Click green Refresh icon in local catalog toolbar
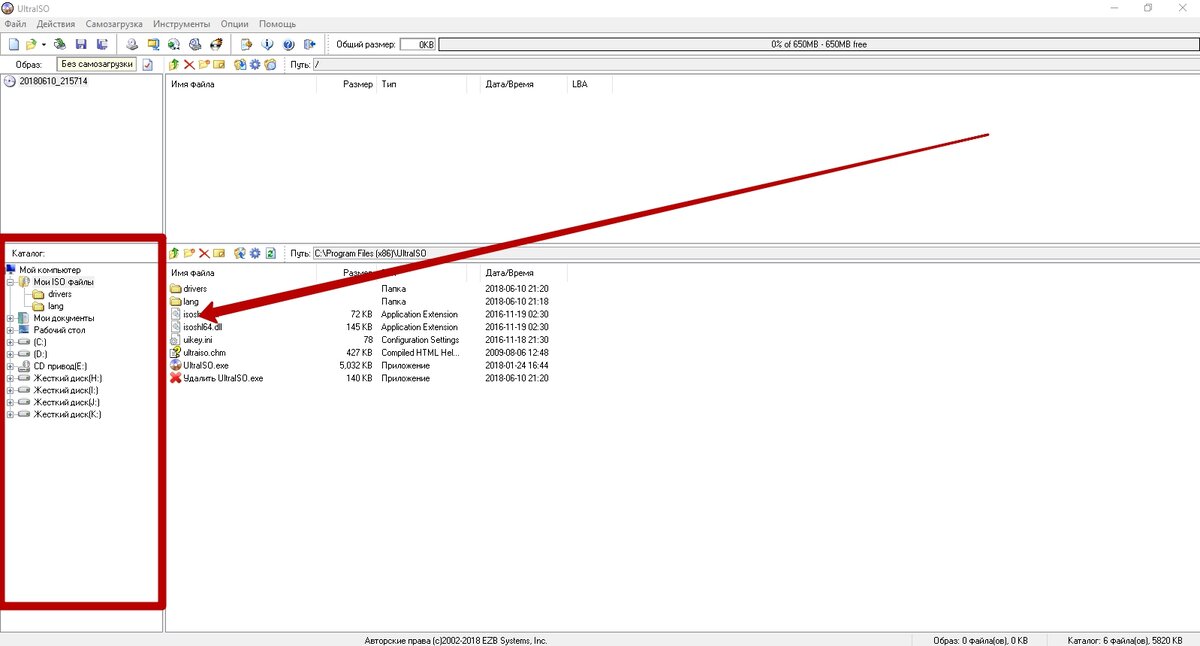The height and width of the screenshot is (646, 1200). click(x=270, y=254)
